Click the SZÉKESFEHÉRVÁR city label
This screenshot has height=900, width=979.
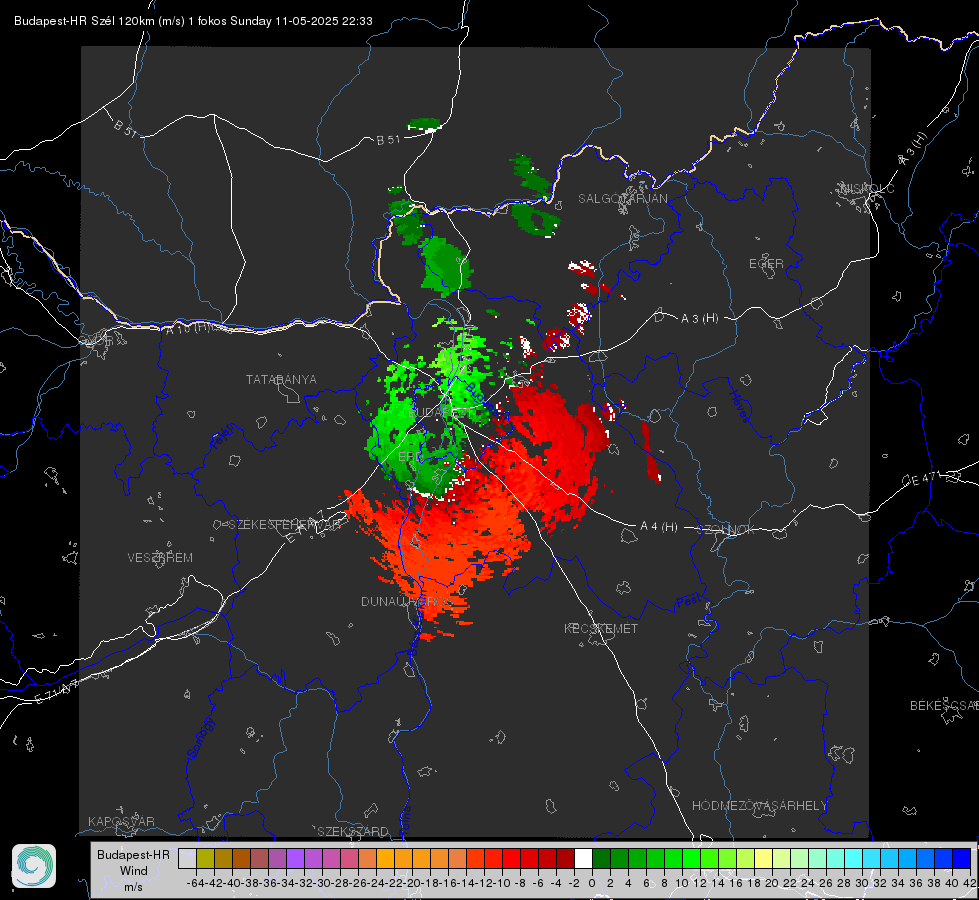pos(286,525)
